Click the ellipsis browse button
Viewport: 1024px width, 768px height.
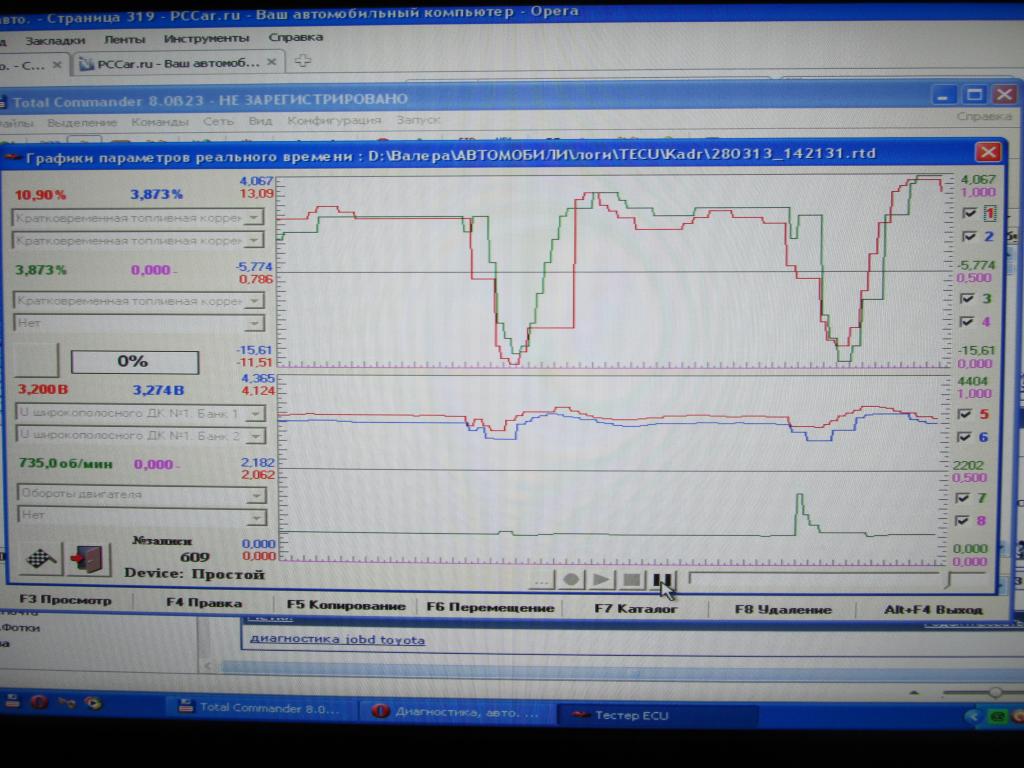[x=541, y=579]
